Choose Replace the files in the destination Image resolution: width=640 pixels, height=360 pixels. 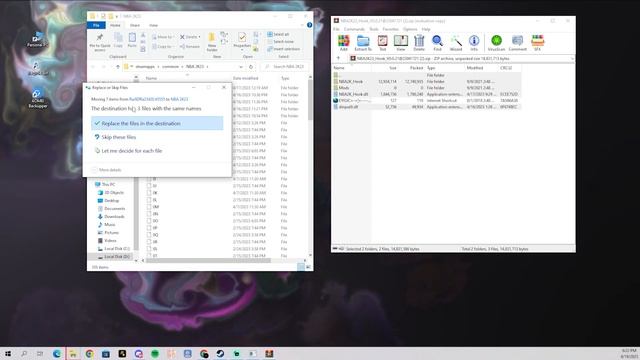pyautogui.click(x=157, y=123)
